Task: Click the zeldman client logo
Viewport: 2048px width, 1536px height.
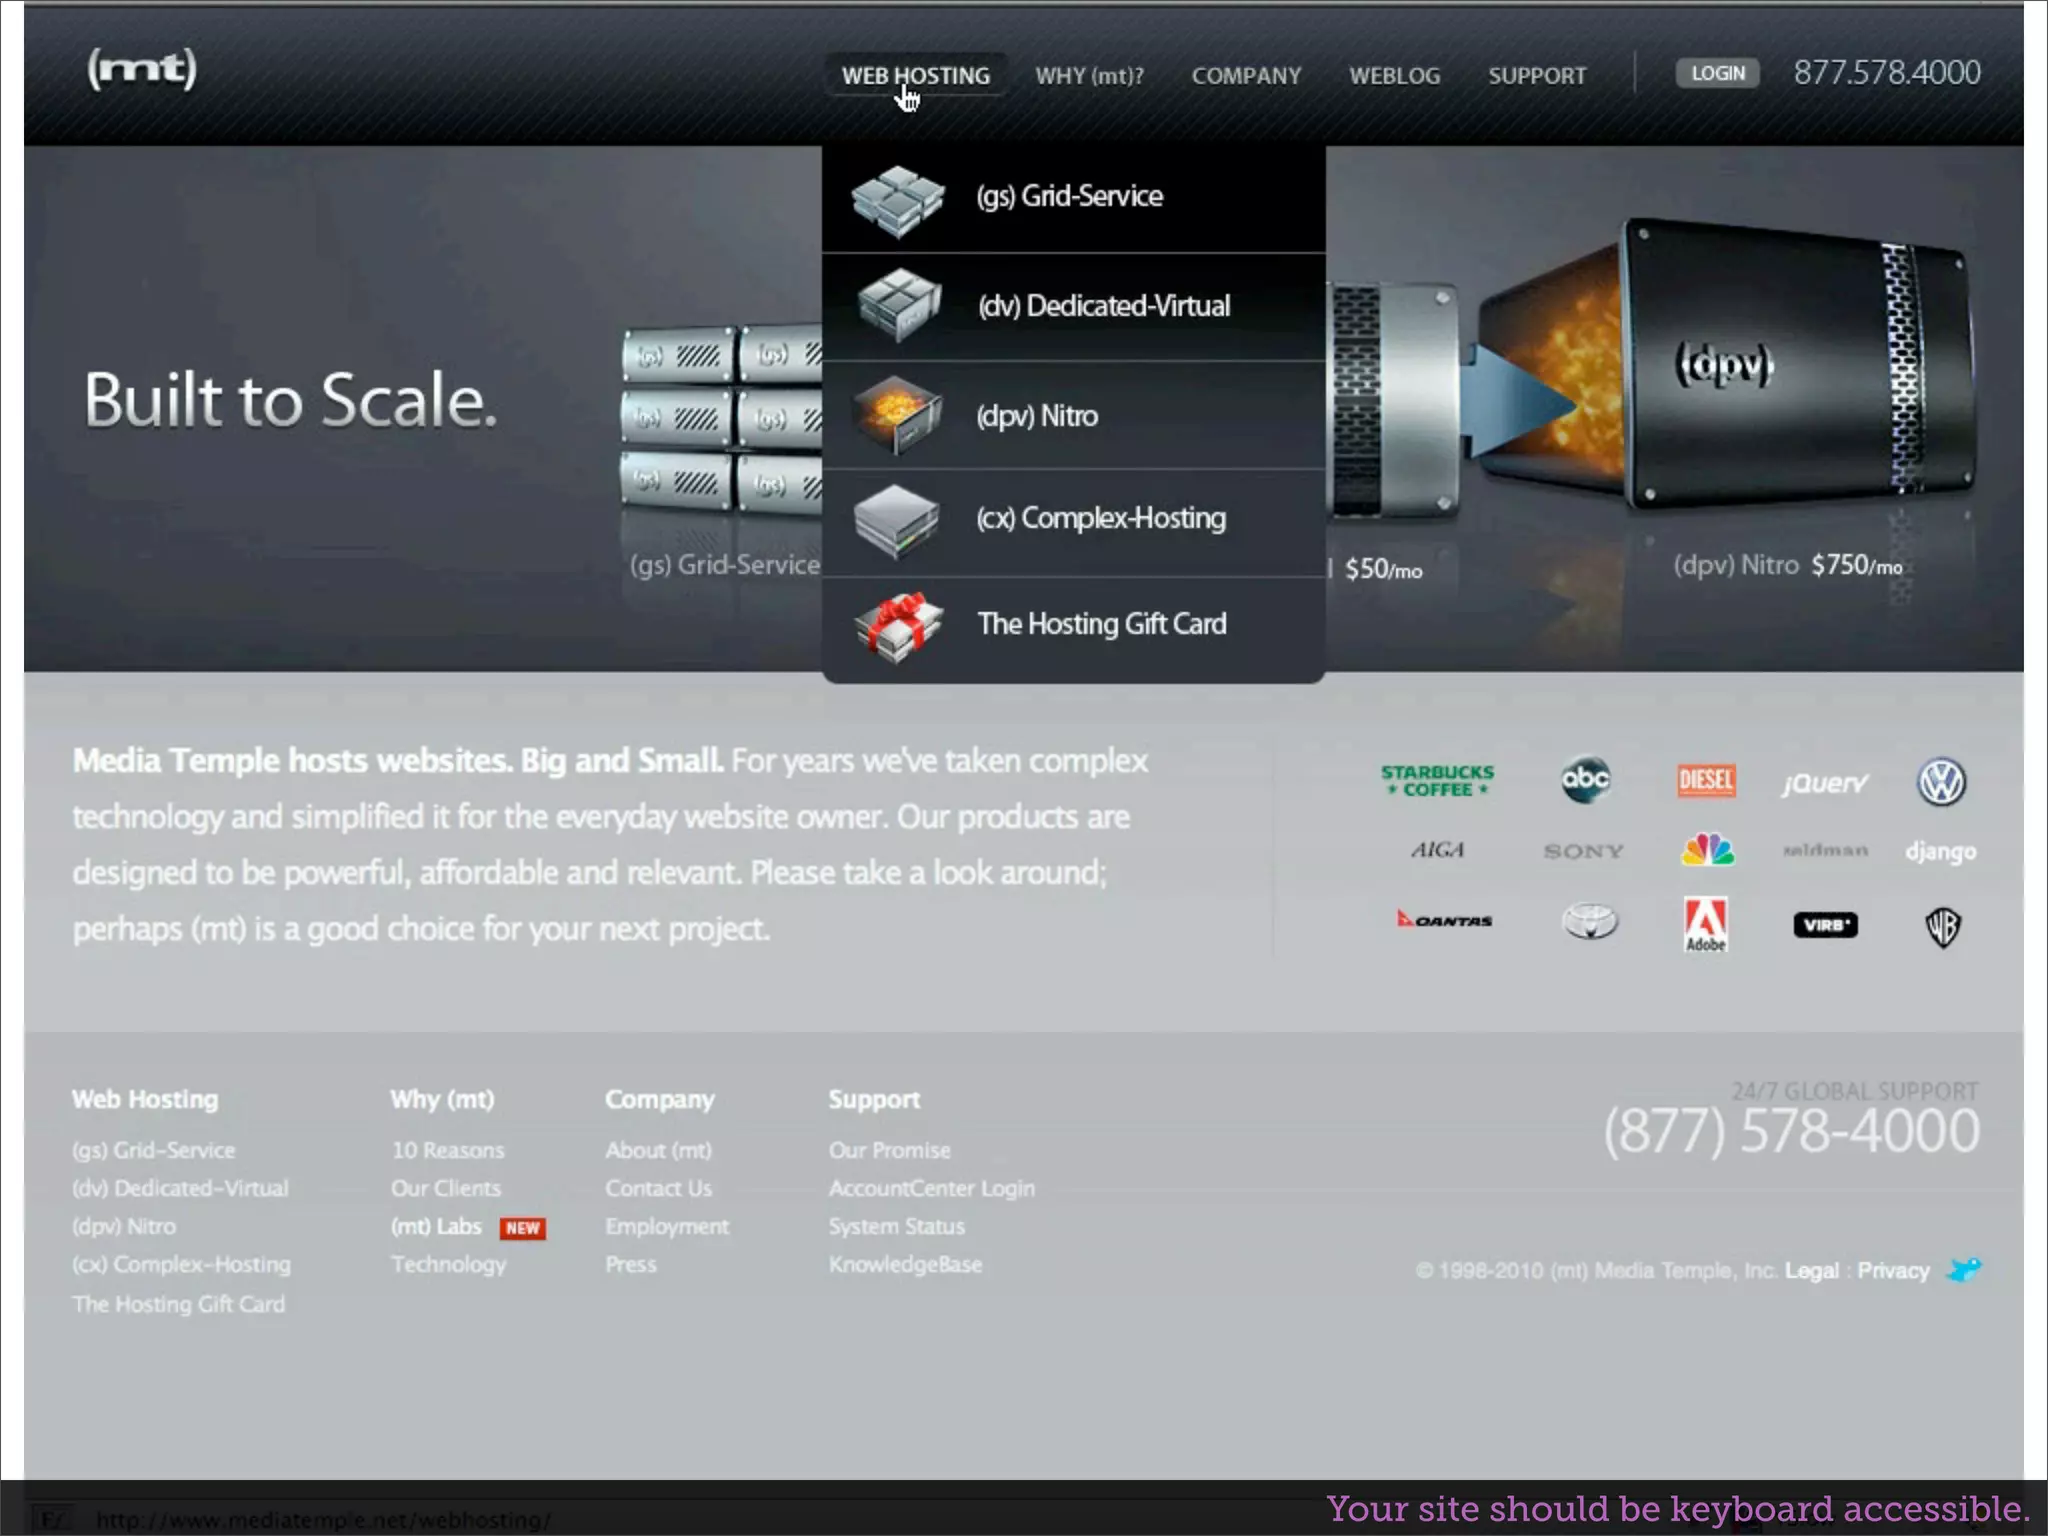Action: pyautogui.click(x=1825, y=851)
